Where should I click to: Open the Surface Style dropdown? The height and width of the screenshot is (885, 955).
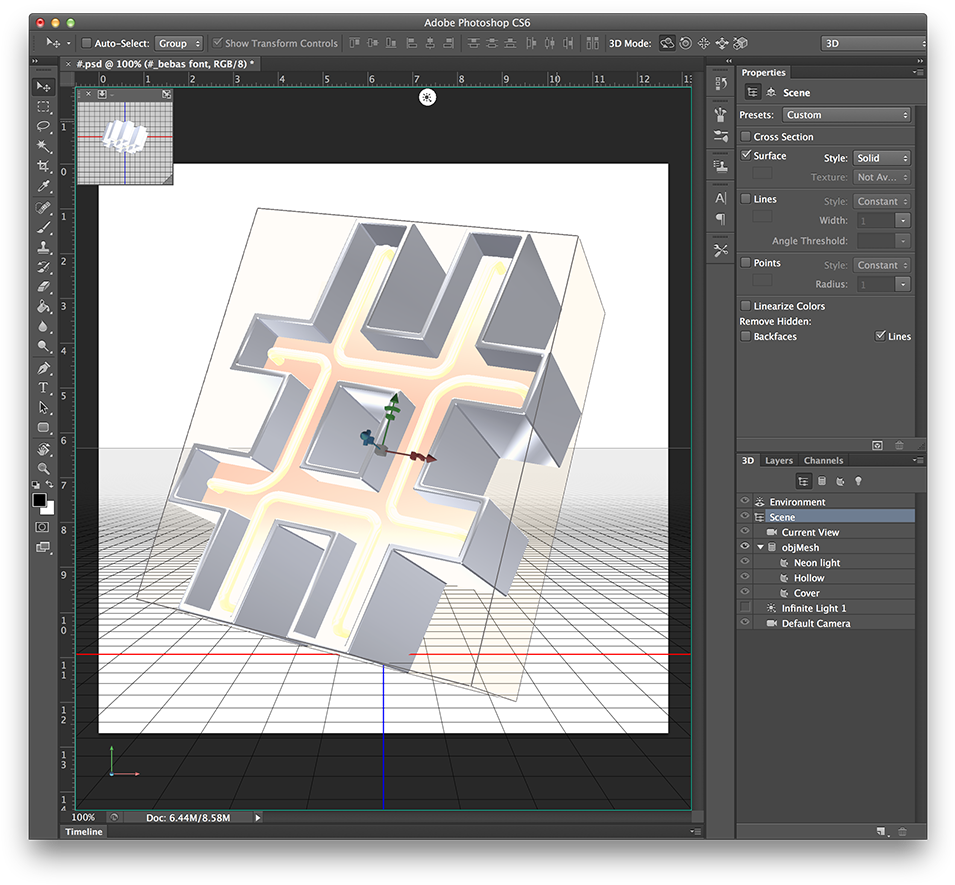click(x=882, y=158)
